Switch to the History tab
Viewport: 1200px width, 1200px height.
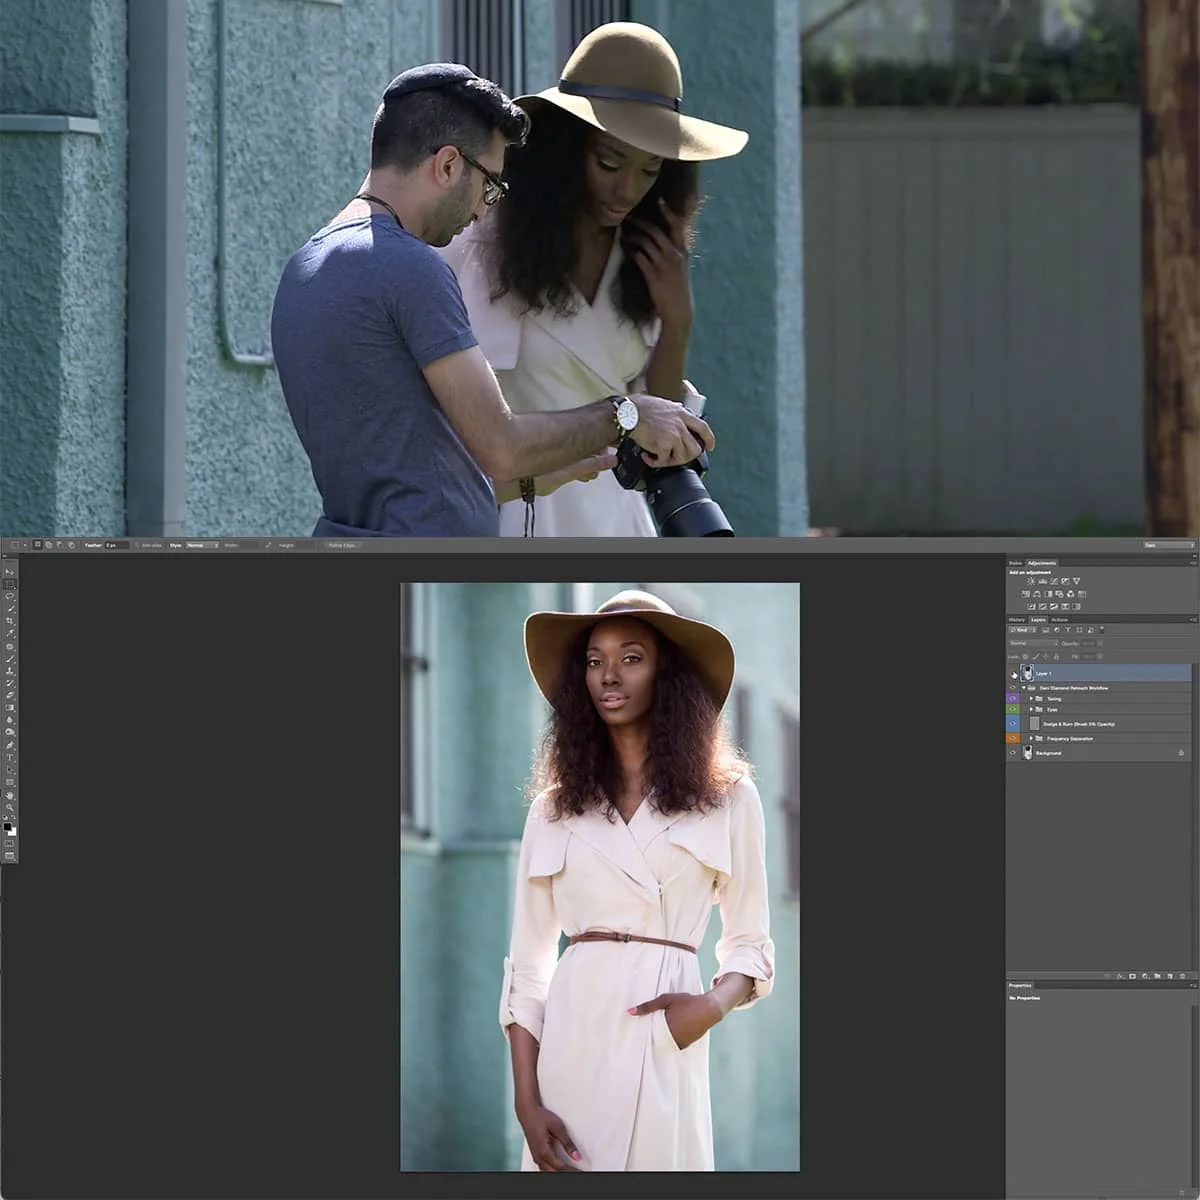pos(1017,620)
